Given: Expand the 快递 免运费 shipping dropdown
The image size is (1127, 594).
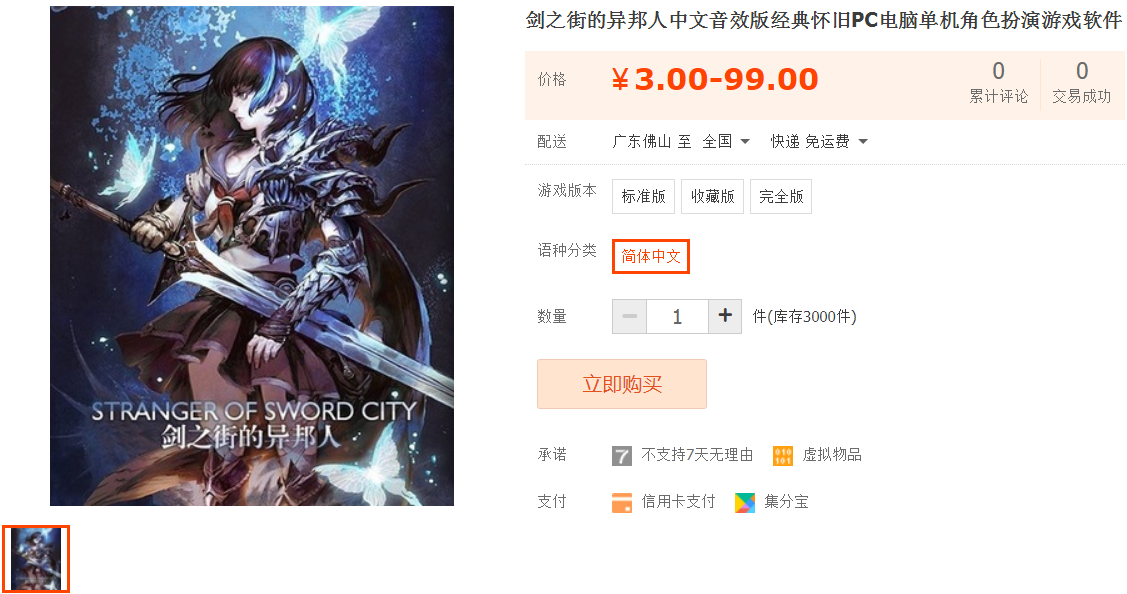Looking at the screenshot, I should pos(819,142).
